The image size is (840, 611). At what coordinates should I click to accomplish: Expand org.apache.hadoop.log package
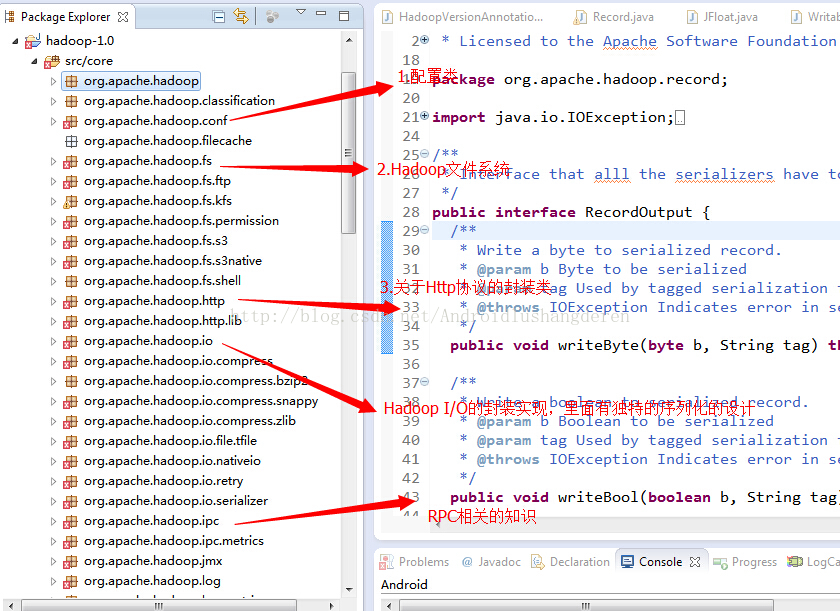click(x=53, y=581)
